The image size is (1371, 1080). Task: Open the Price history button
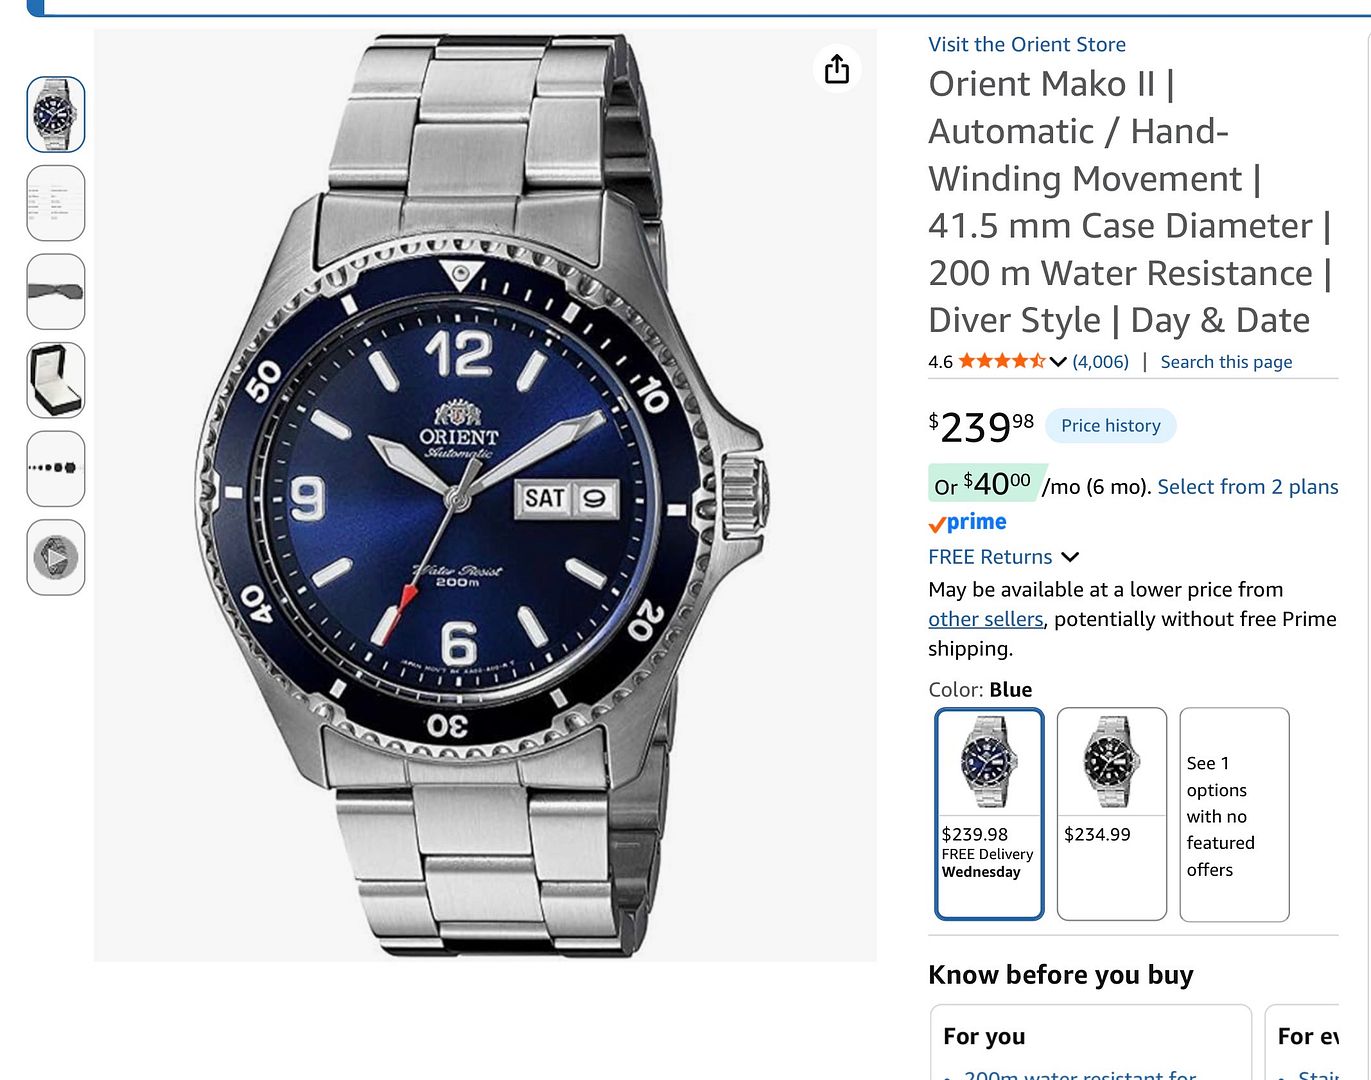[x=1111, y=425]
